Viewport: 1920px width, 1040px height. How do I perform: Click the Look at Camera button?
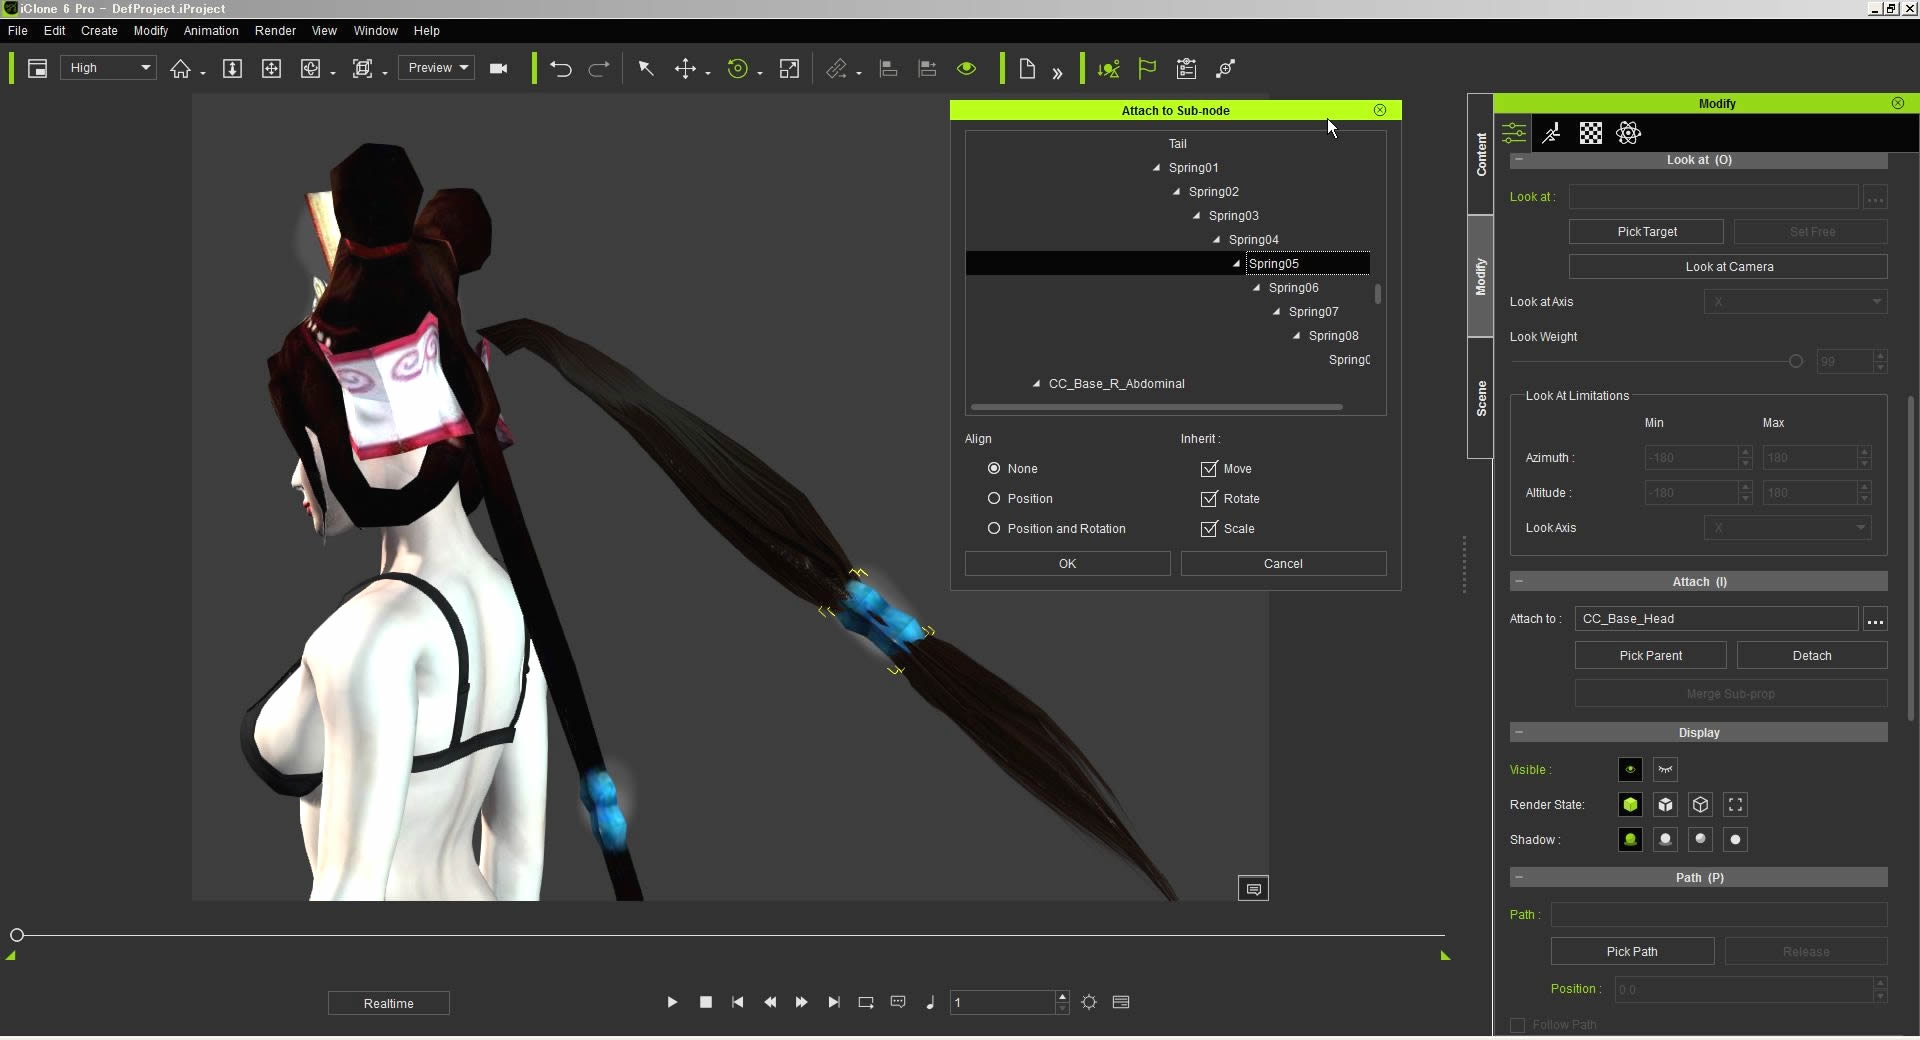pos(1728,267)
